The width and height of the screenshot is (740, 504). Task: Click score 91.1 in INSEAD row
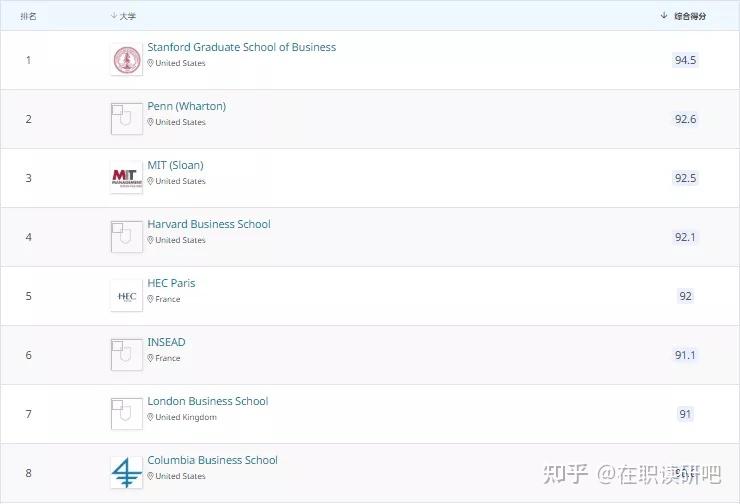click(685, 355)
